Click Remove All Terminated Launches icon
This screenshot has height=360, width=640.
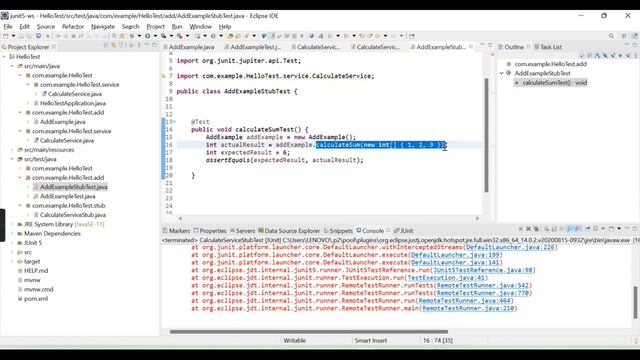click(536, 229)
